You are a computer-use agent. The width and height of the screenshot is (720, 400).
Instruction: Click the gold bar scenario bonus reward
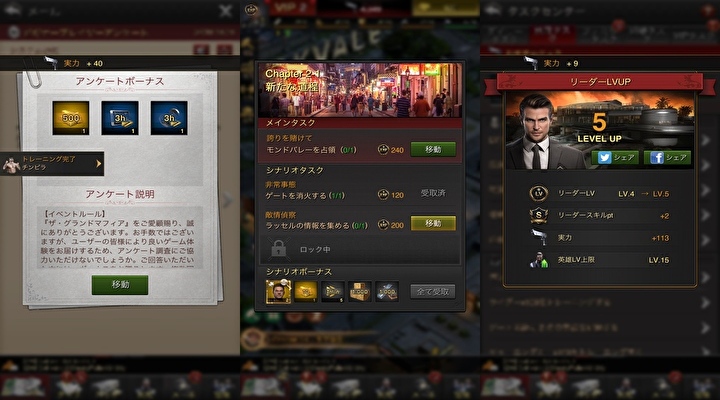(306, 292)
